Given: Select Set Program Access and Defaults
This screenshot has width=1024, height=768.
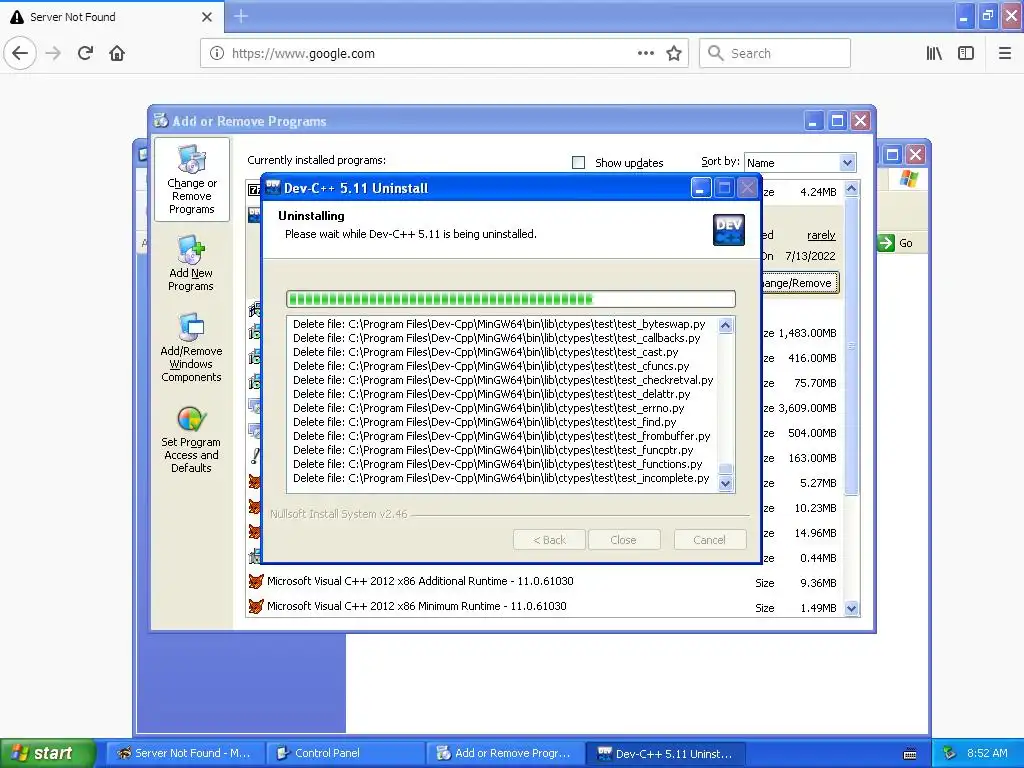Looking at the screenshot, I should tap(191, 440).
